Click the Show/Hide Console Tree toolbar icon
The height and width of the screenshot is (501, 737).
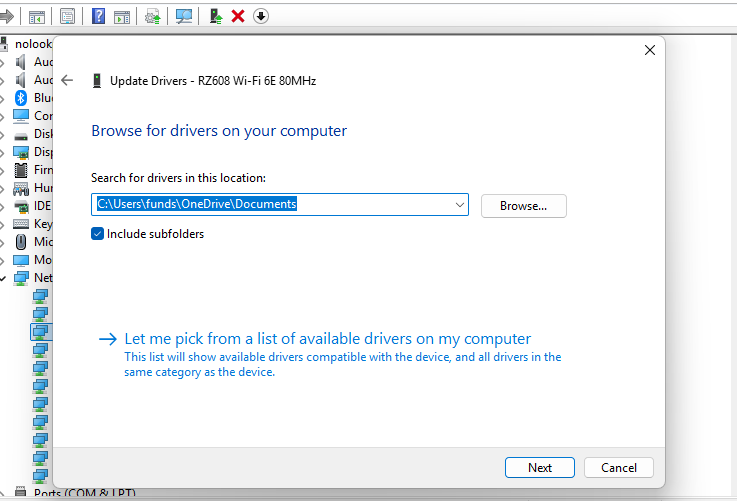click(37, 17)
